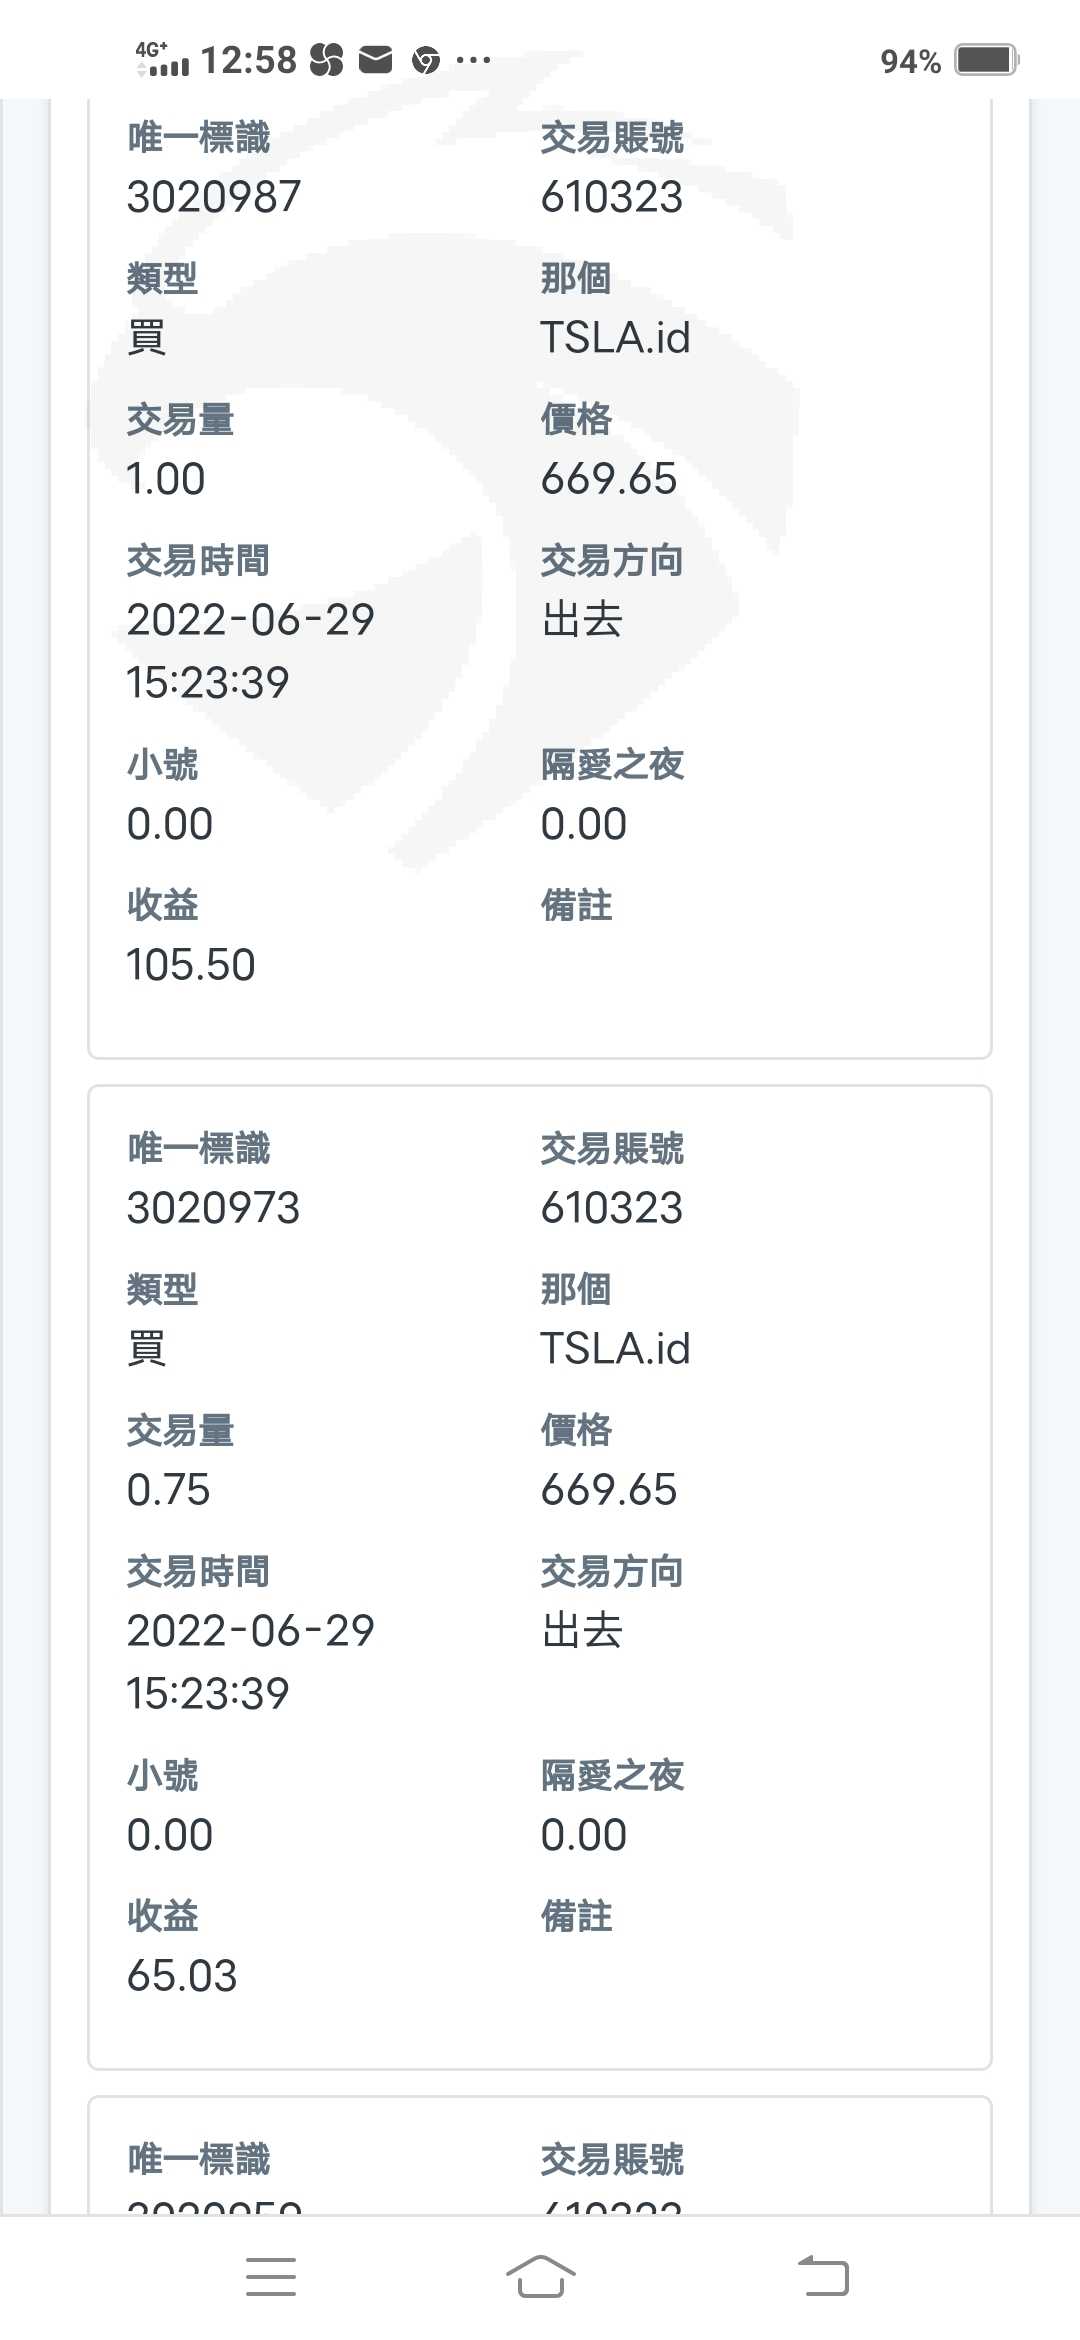Tap the 94% battery percentage text
The image size is (1080, 2340).
pyautogui.click(x=910, y=62)
